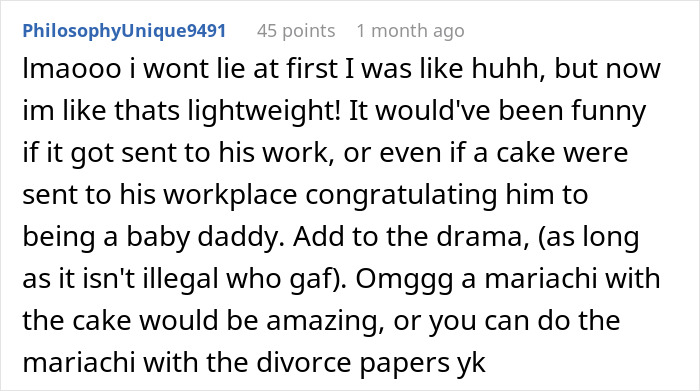This screenshot has height=391, width=700.
Task: Open the 1 month ago timestamp permalink
Action: click(410, 31)
